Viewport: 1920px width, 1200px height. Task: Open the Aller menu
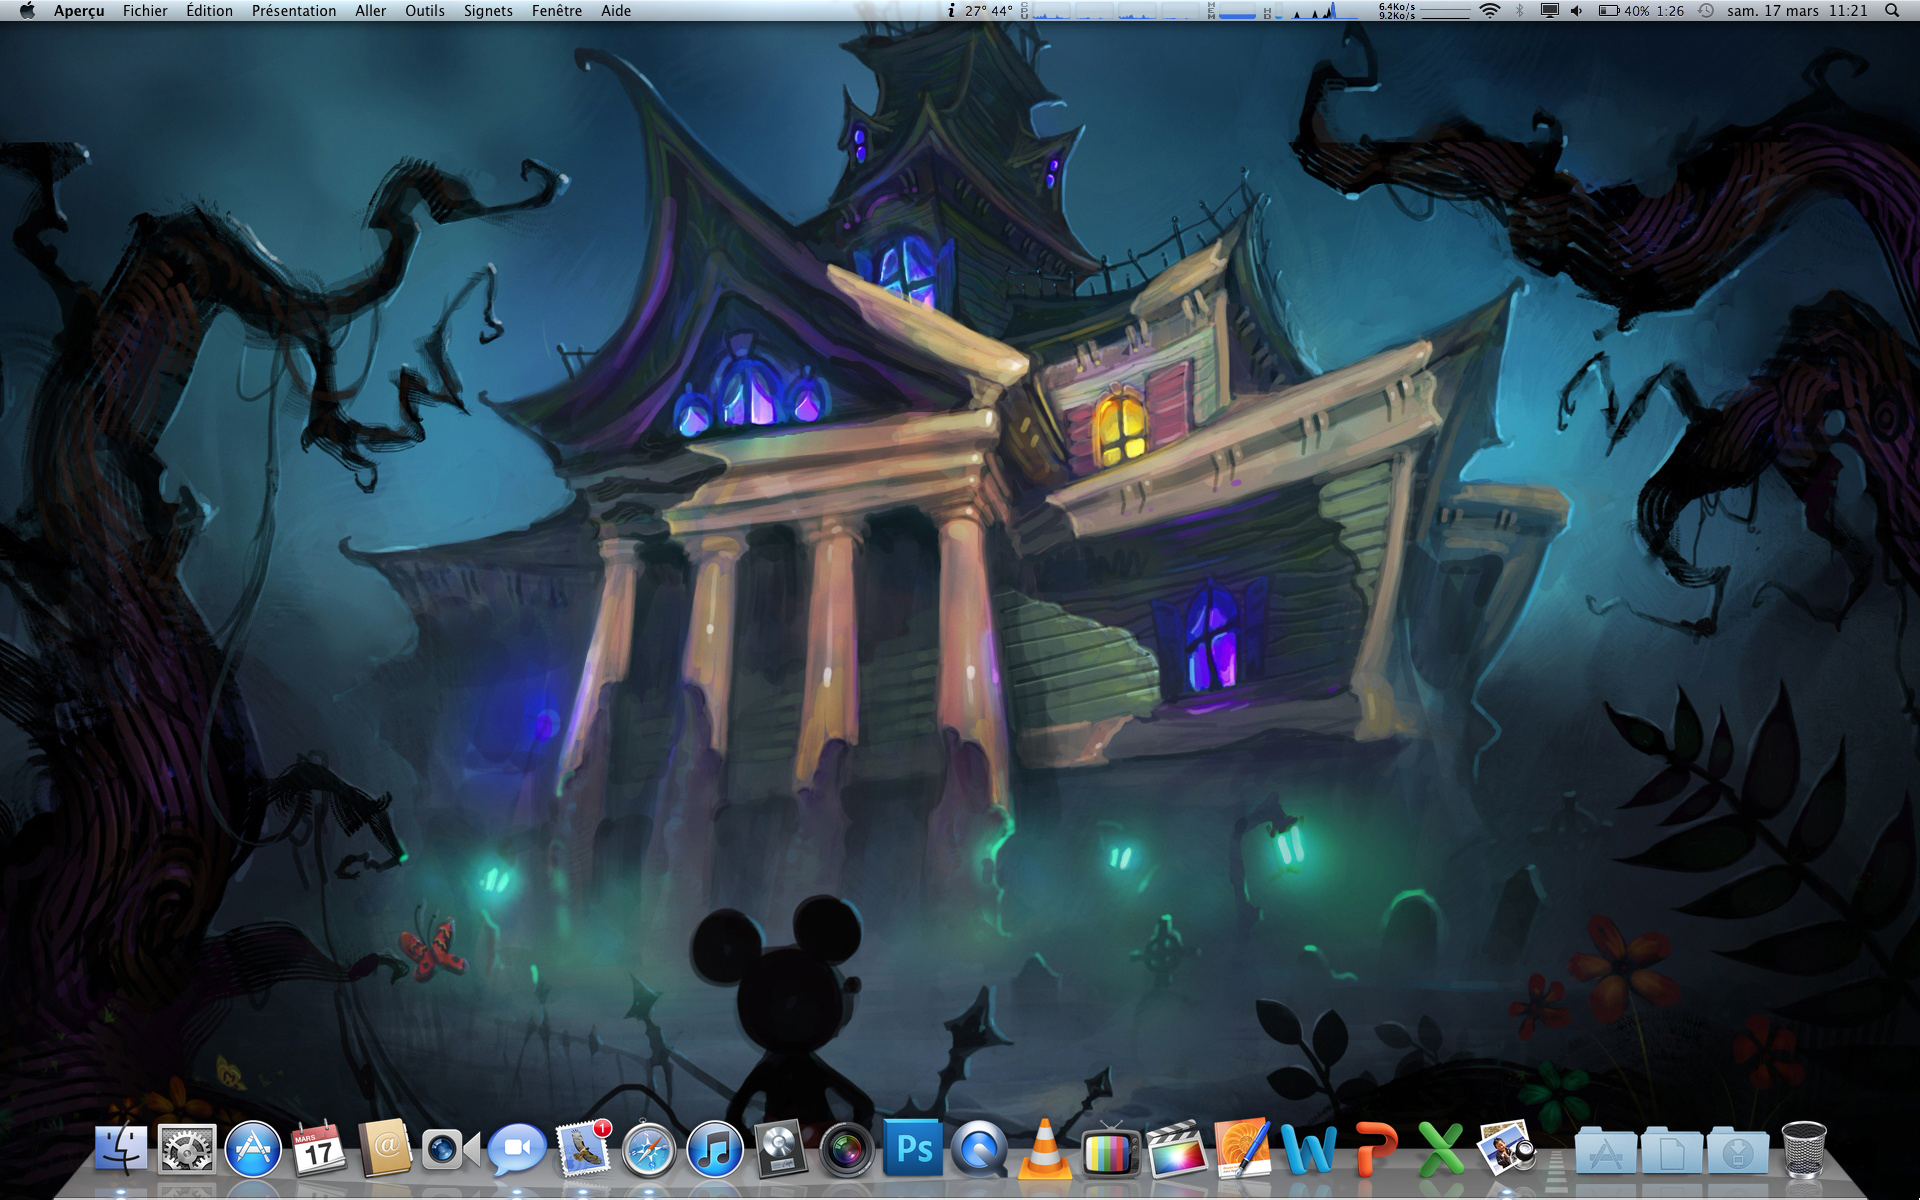click(x=370, y=11)
